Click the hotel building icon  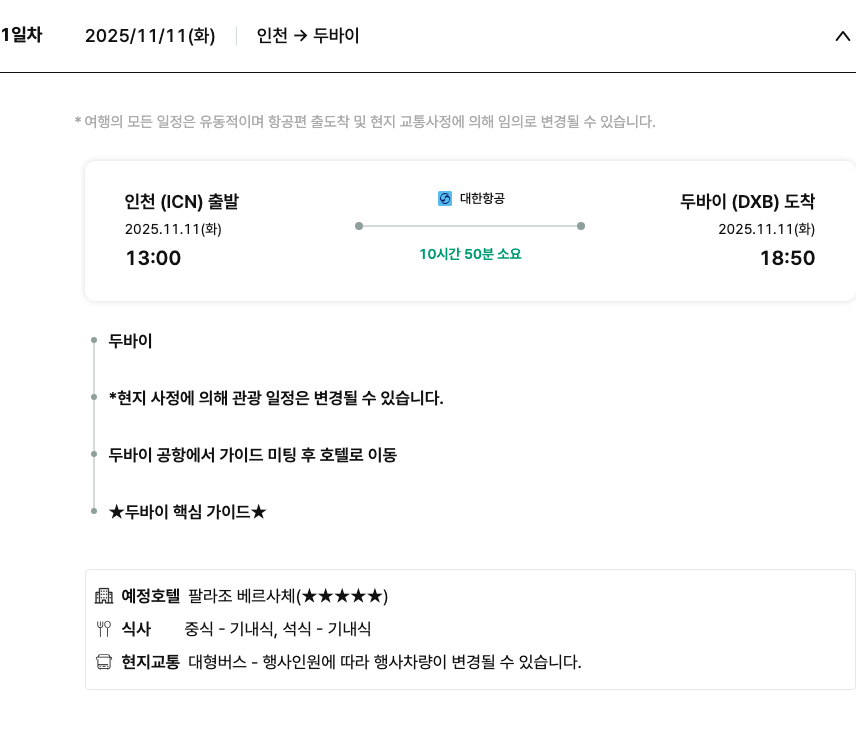click(104, 596)
